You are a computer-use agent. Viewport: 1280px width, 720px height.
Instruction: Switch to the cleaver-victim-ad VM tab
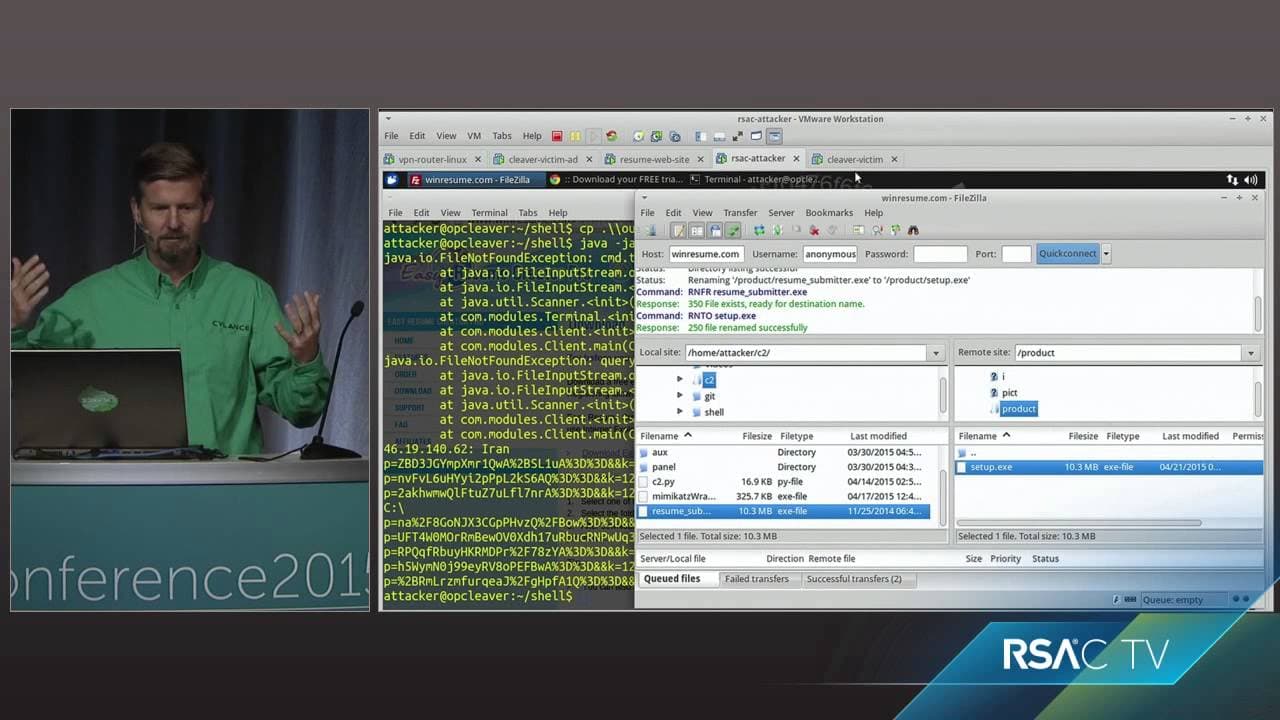(543, 159)
